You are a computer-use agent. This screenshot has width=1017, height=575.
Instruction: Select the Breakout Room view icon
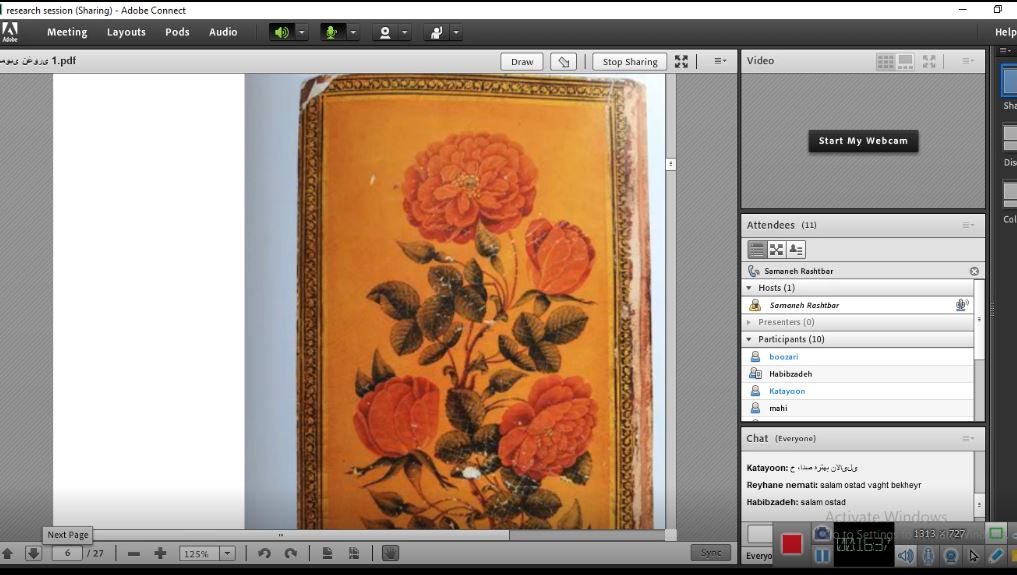point(776,250)
